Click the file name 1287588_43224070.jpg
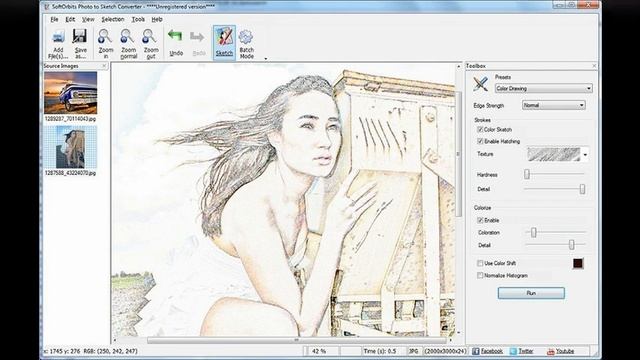Viewport: 640px width, 360px height. click(x=70, y=173)
